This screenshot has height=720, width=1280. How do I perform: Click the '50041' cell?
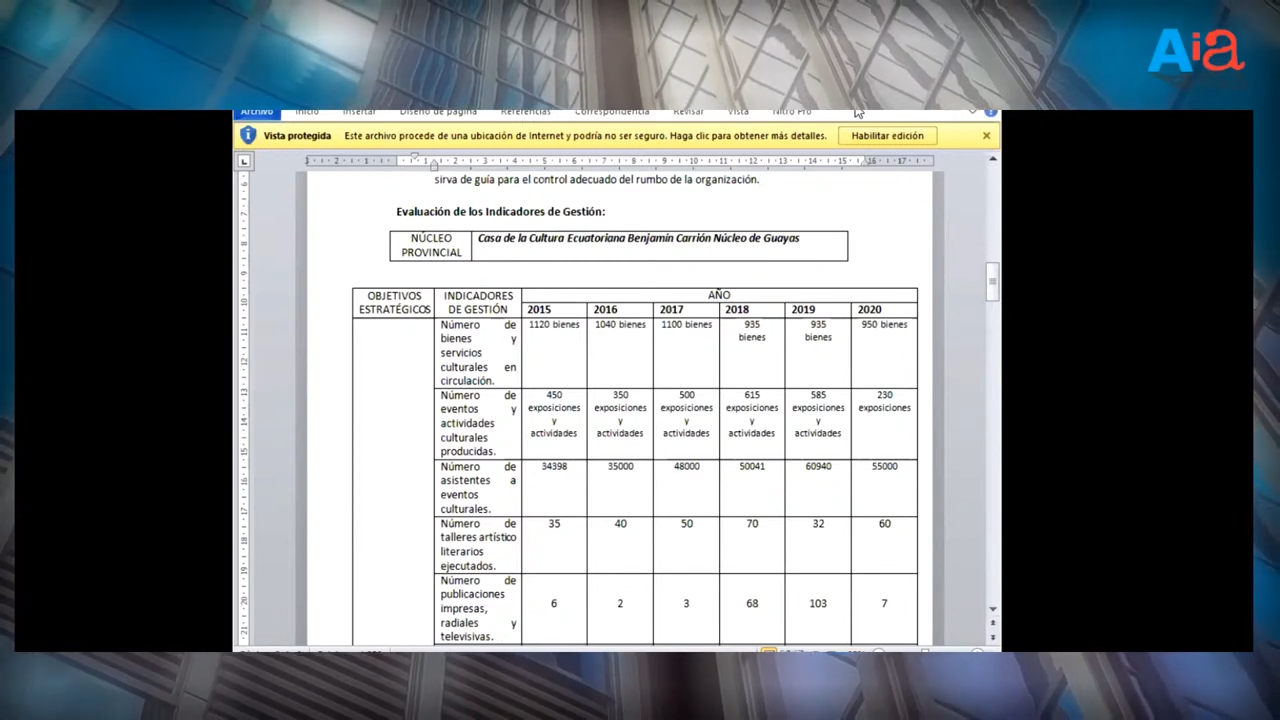click(x=752, y=487)
